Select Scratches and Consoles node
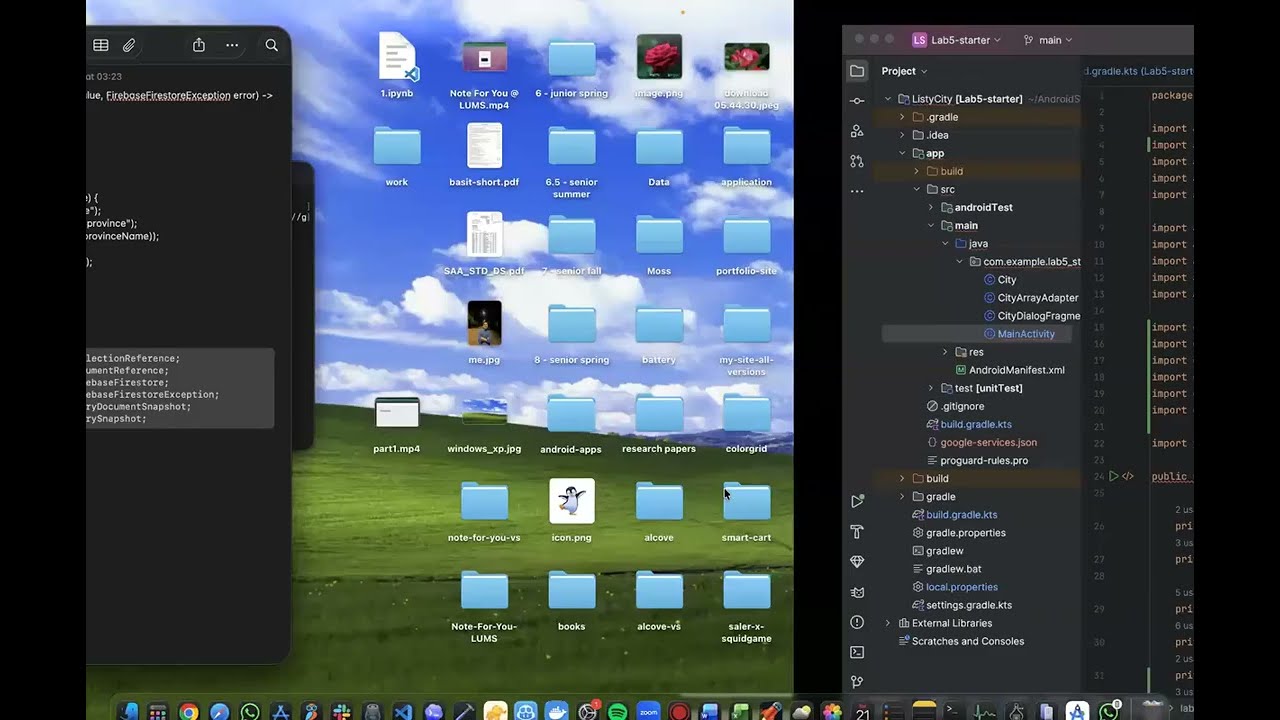 (x=961, y=641)
